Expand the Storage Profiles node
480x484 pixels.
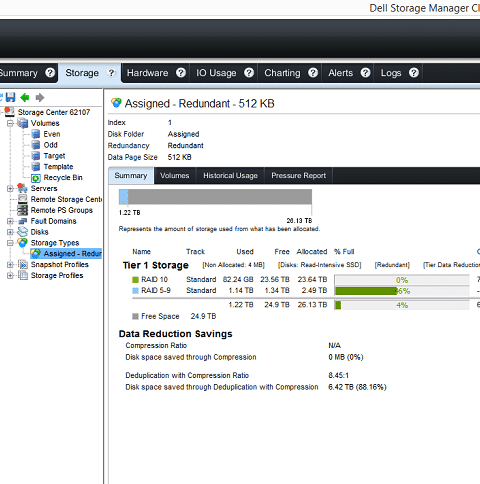pos(10,276)
